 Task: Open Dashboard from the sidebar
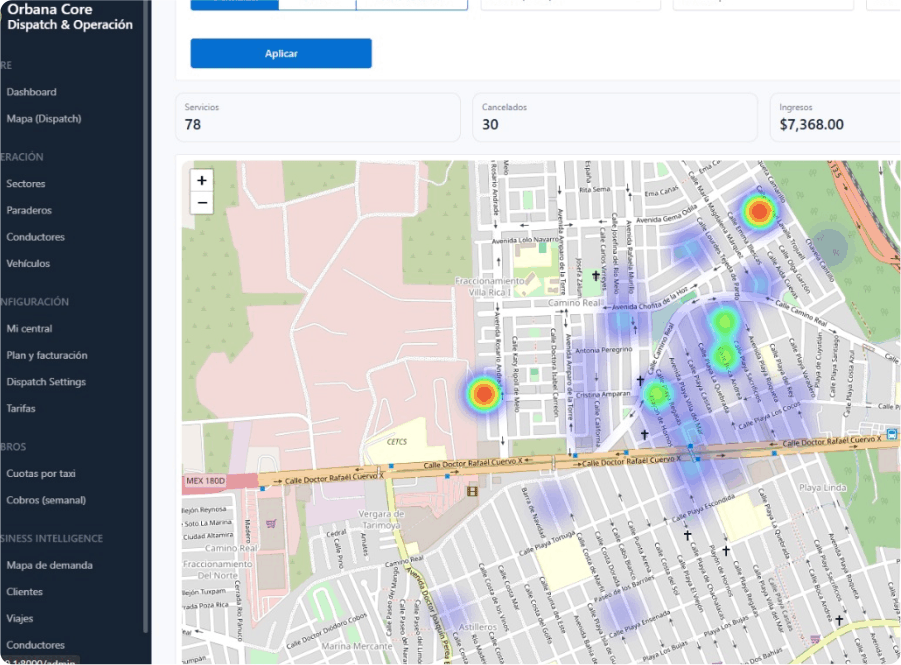(31, 92)
